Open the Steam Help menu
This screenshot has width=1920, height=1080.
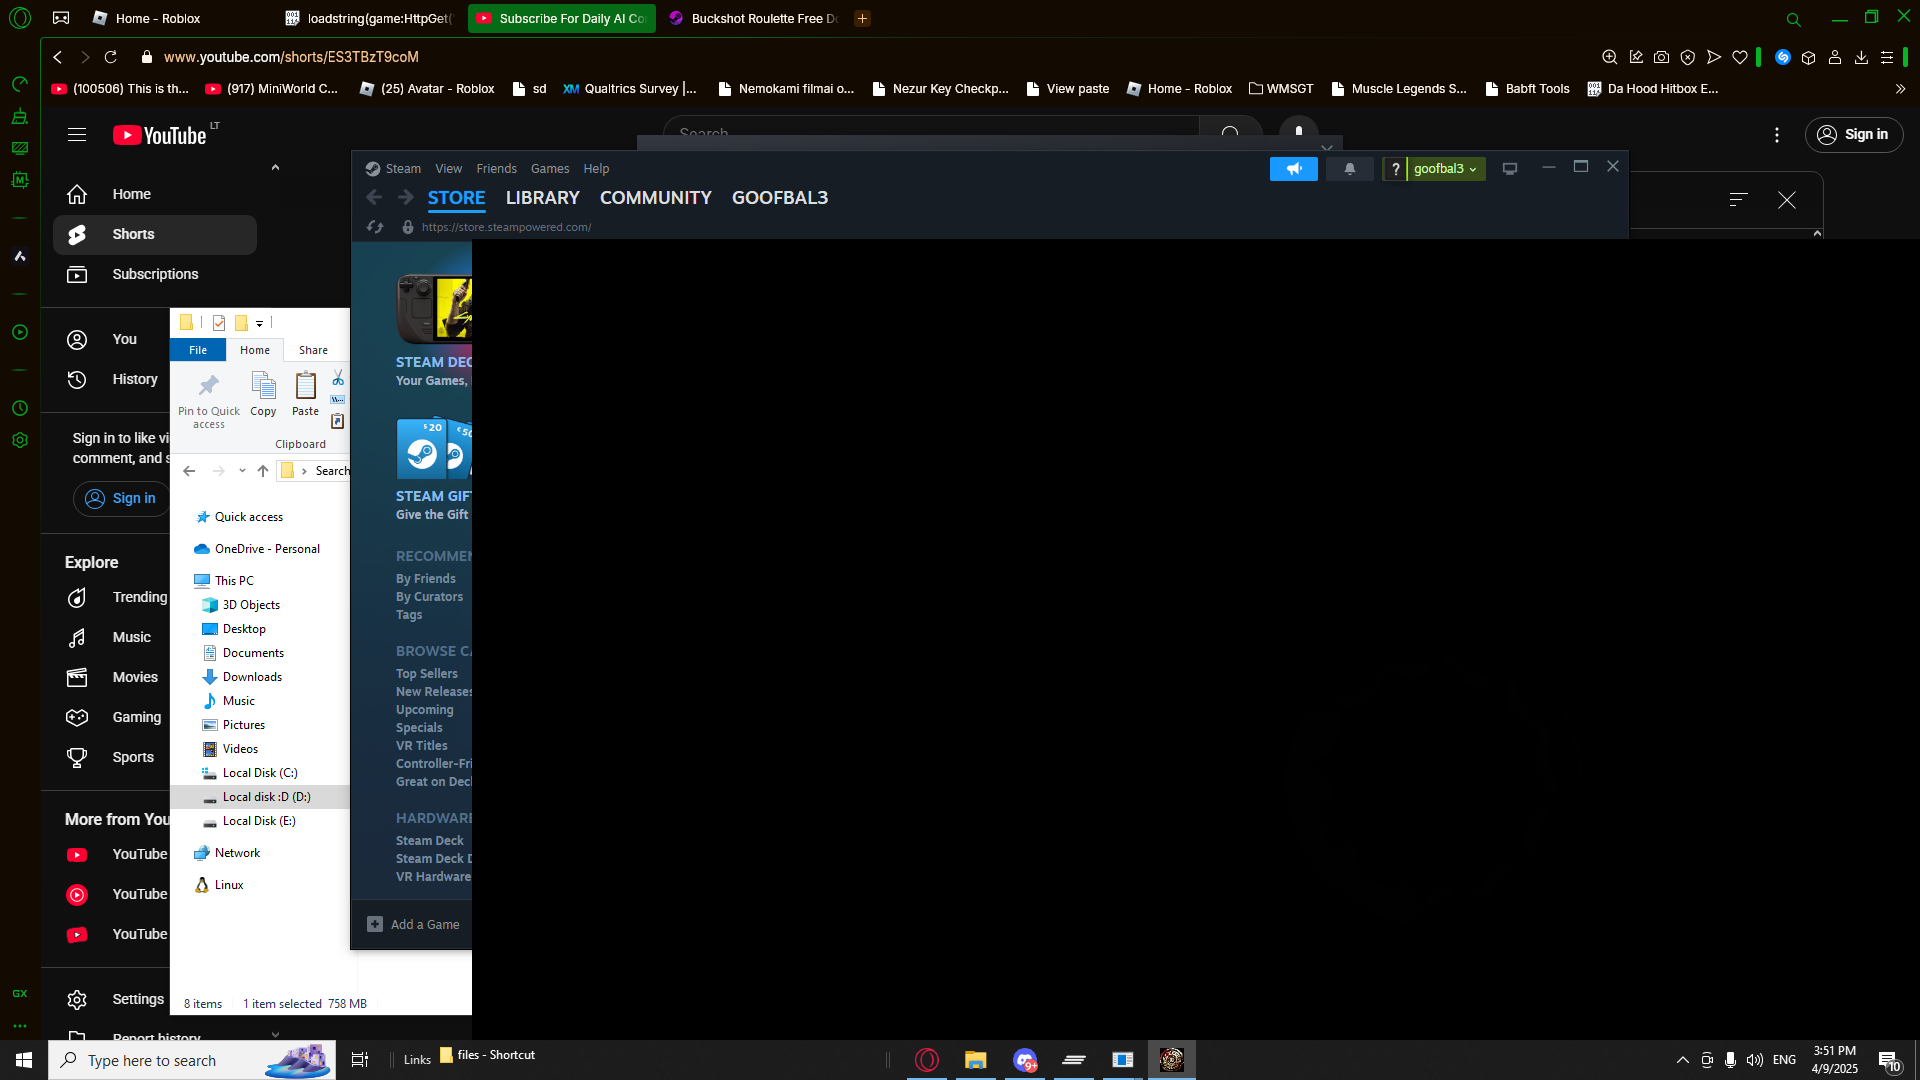[596, 169]
